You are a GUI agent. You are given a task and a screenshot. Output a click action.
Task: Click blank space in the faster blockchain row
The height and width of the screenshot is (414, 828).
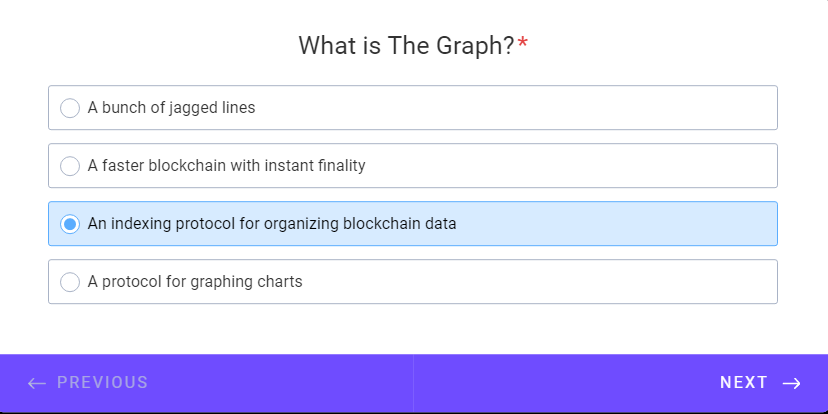[570, 166]
